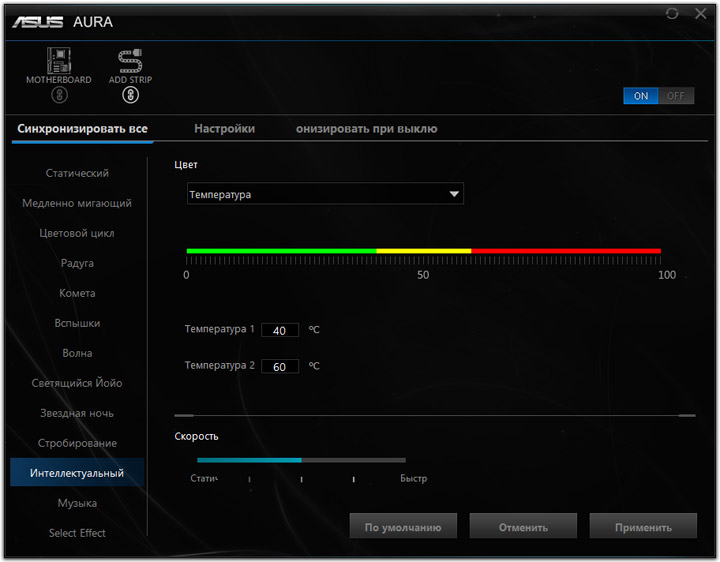720x562 pixels.
Task: Toggle sync link under Add Strip
Action: (x=130, y=95)
